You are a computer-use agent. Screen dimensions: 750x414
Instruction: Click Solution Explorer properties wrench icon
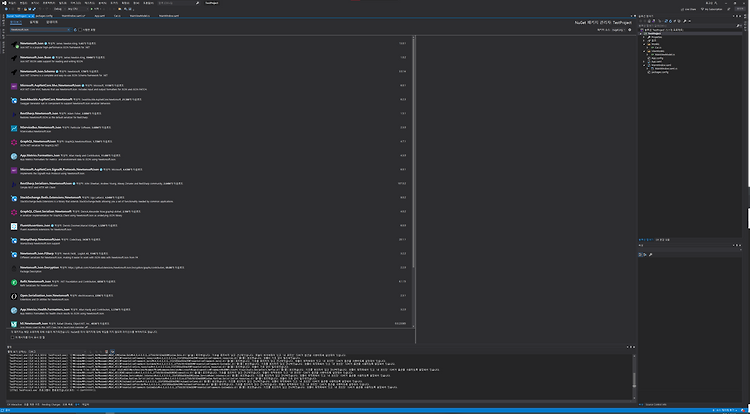point(684,21)
